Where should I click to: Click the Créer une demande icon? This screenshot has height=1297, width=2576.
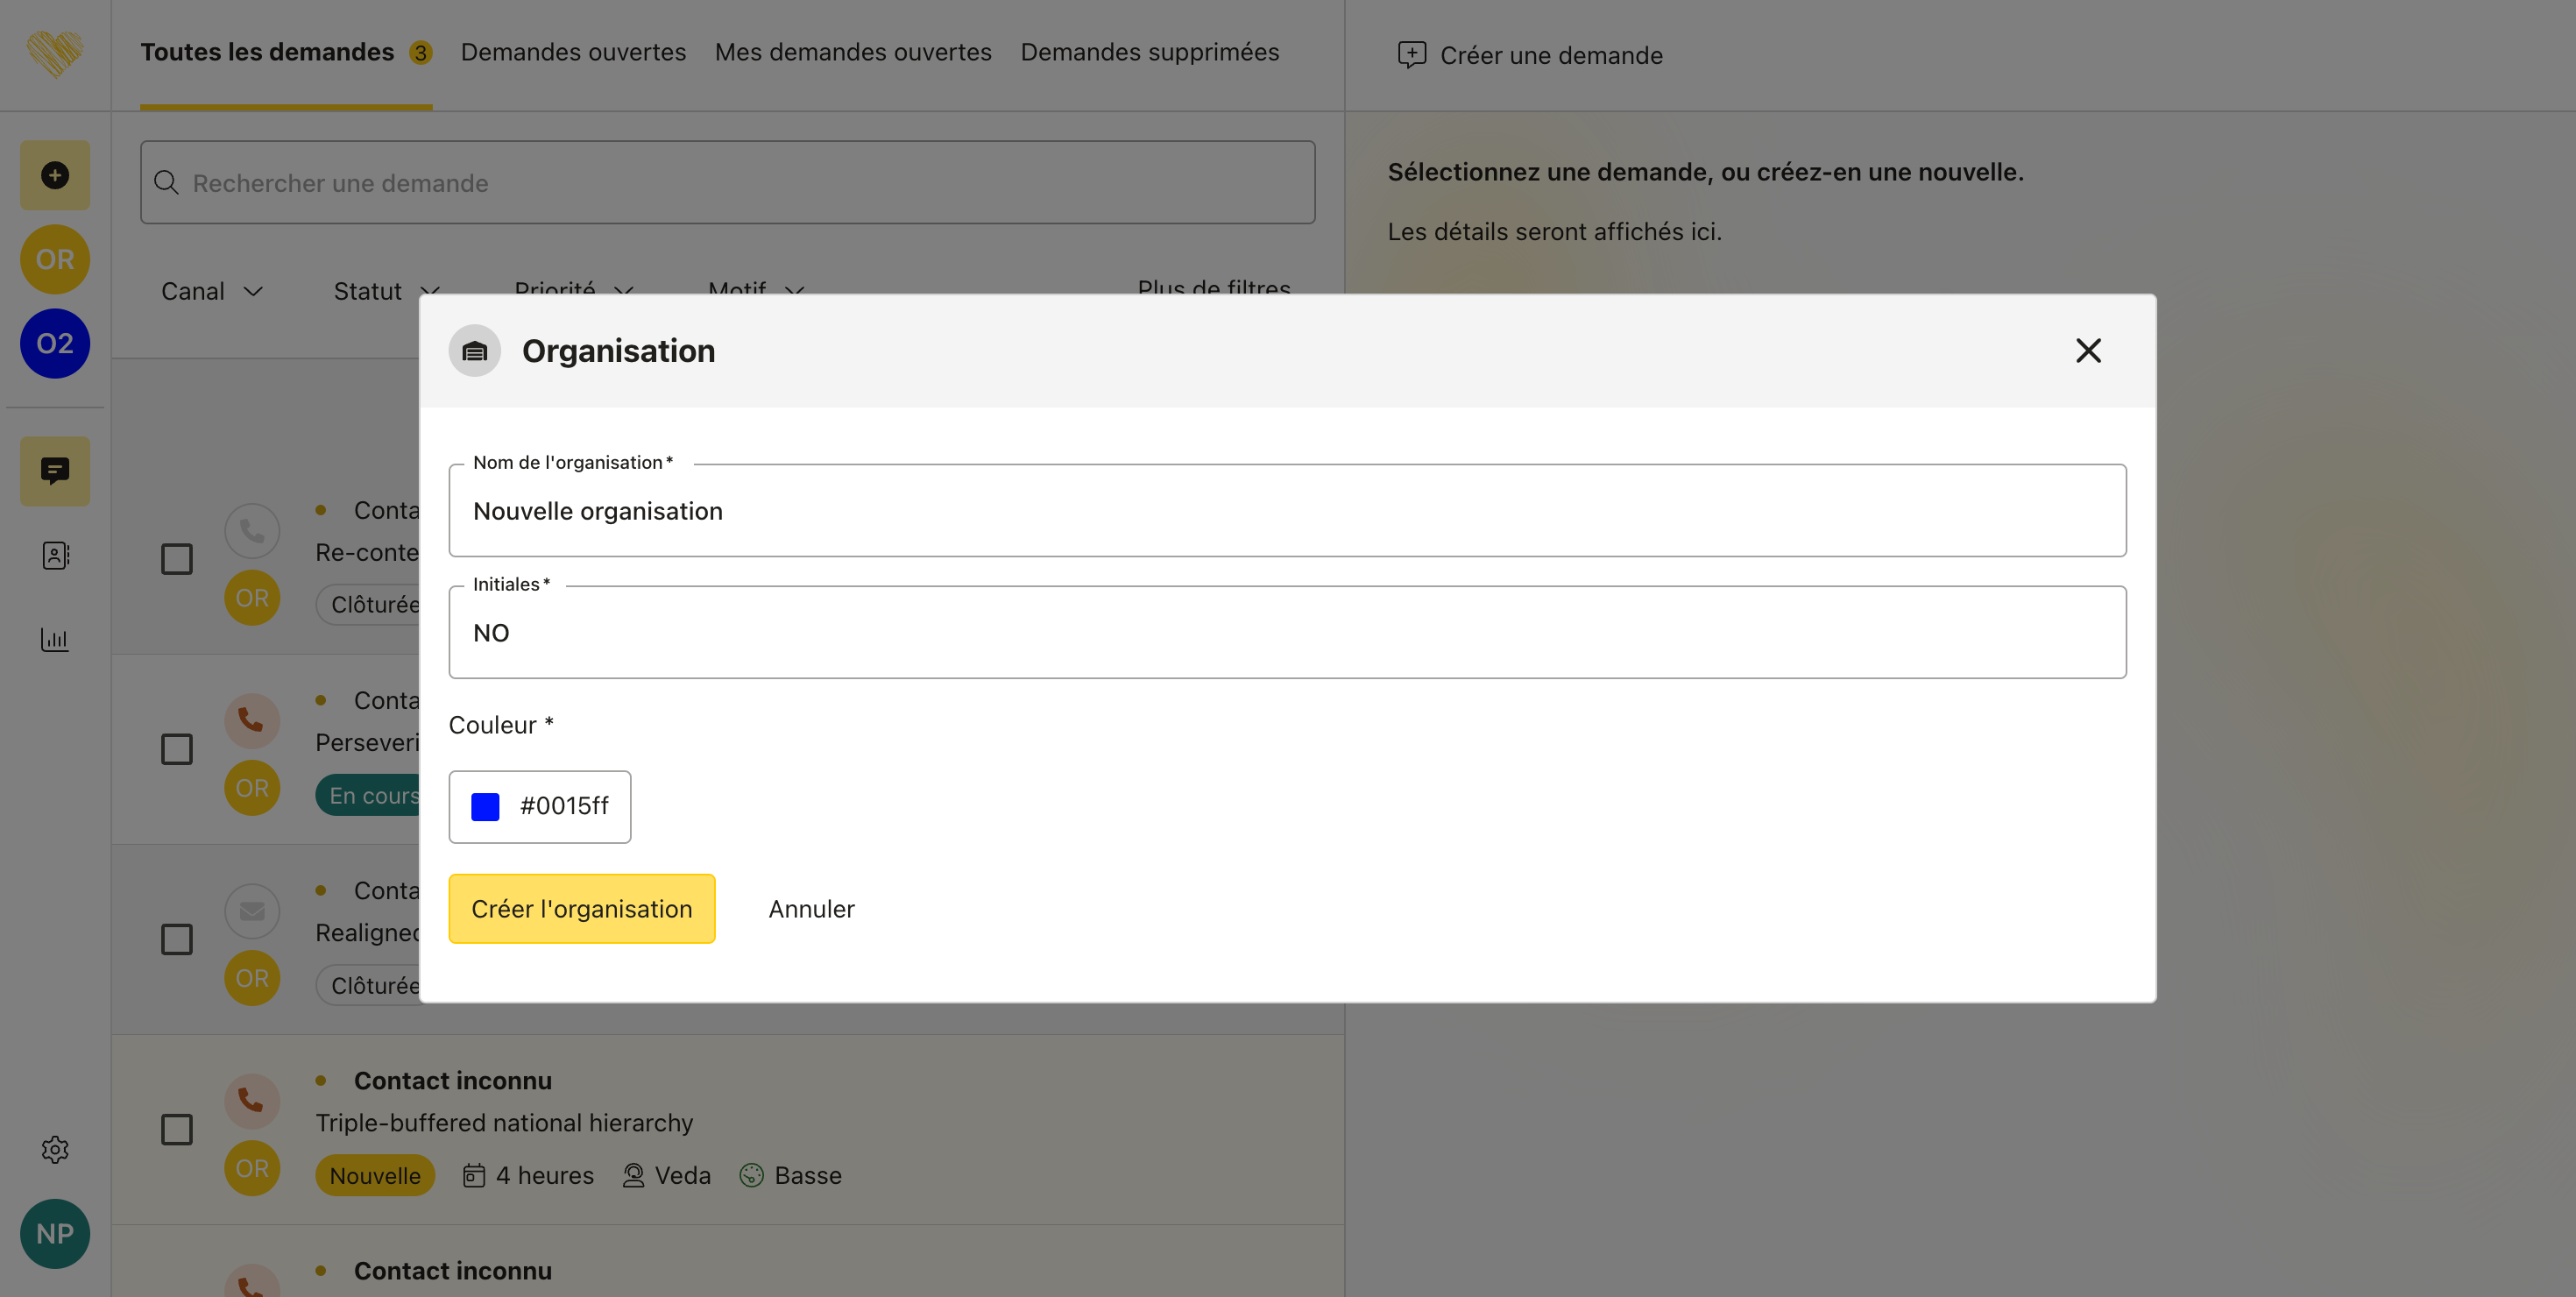coord(1411,55)
